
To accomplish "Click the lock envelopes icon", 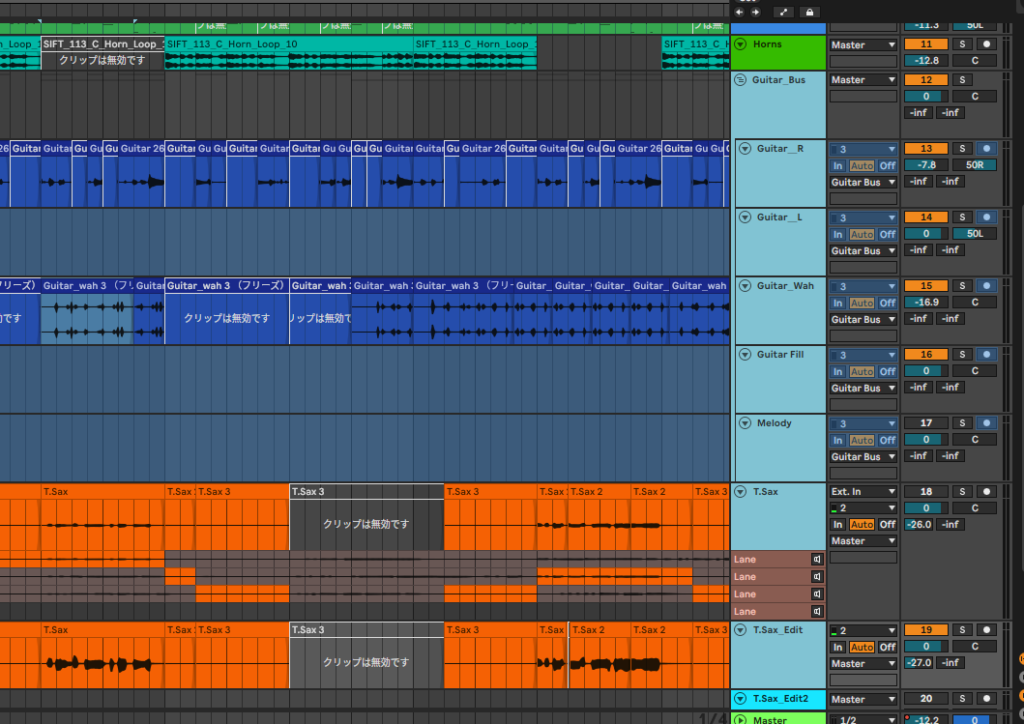I will tap(809, 12).
